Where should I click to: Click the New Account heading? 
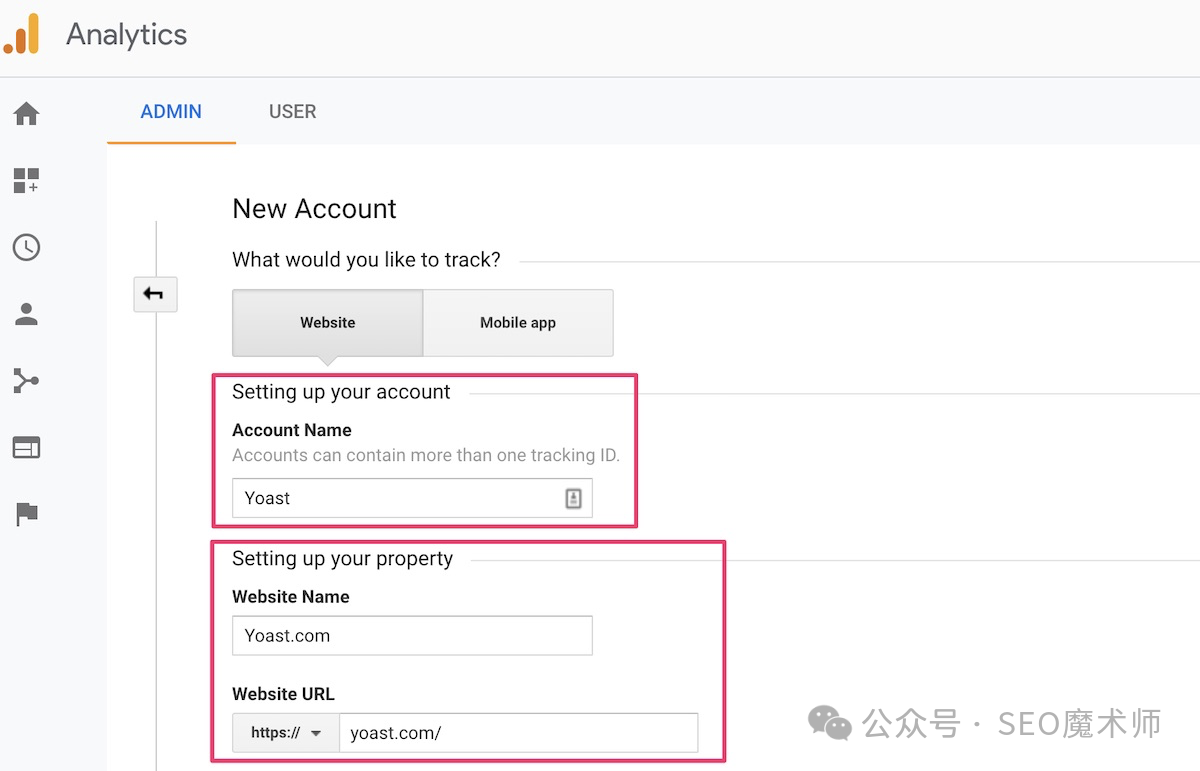pos(314,209)
